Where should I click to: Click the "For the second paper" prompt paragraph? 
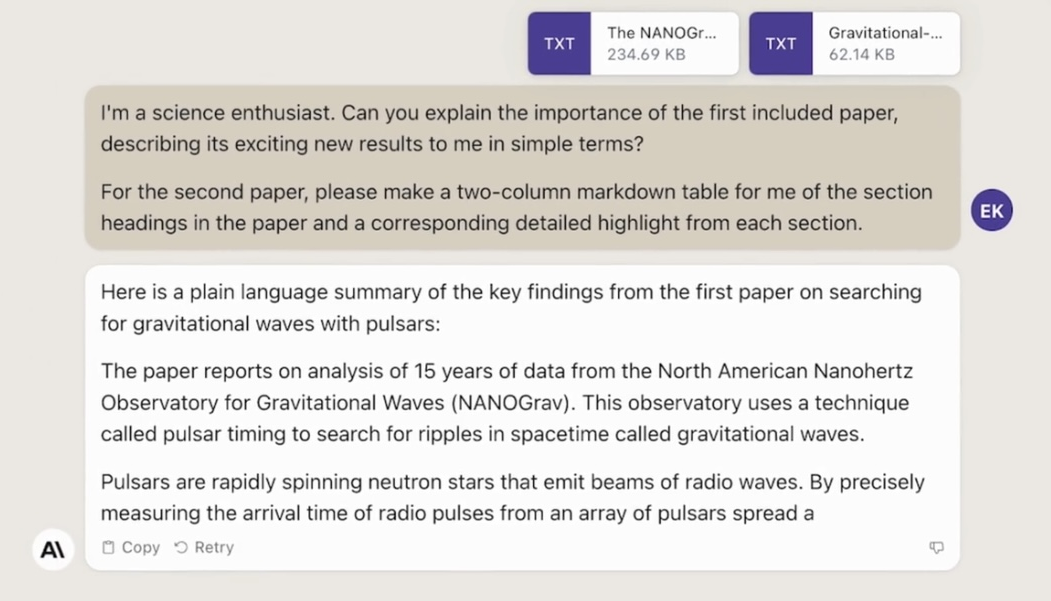tap(516, 207)
